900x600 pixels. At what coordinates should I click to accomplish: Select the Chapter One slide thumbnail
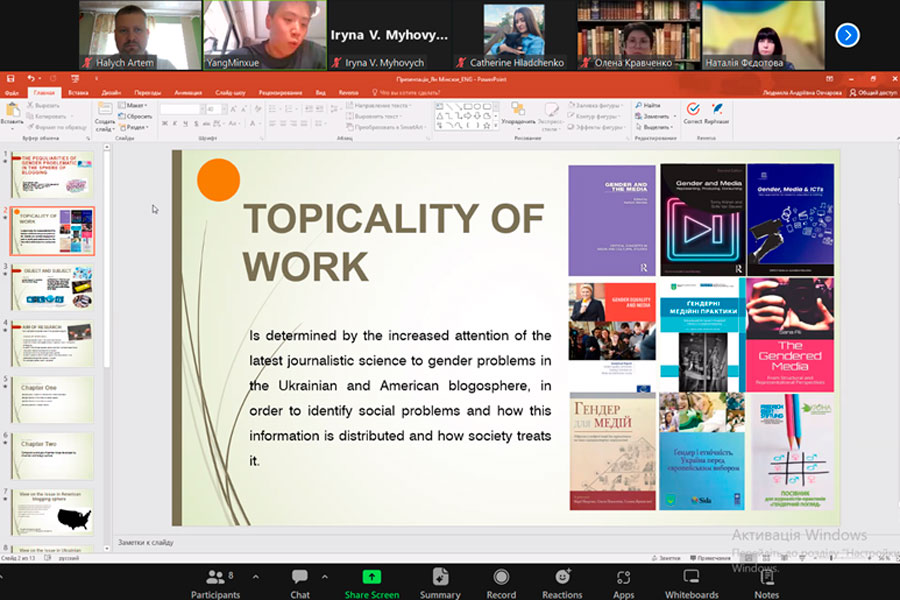(x=52, y=399)
